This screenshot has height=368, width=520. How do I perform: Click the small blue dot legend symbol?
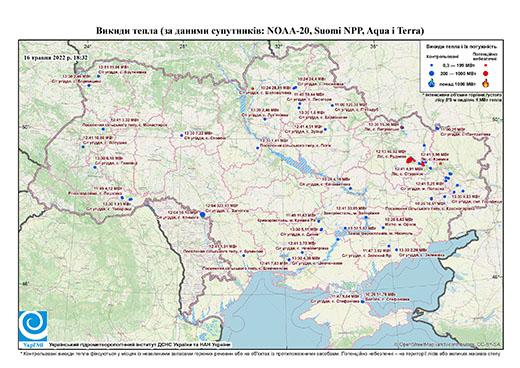431,65
